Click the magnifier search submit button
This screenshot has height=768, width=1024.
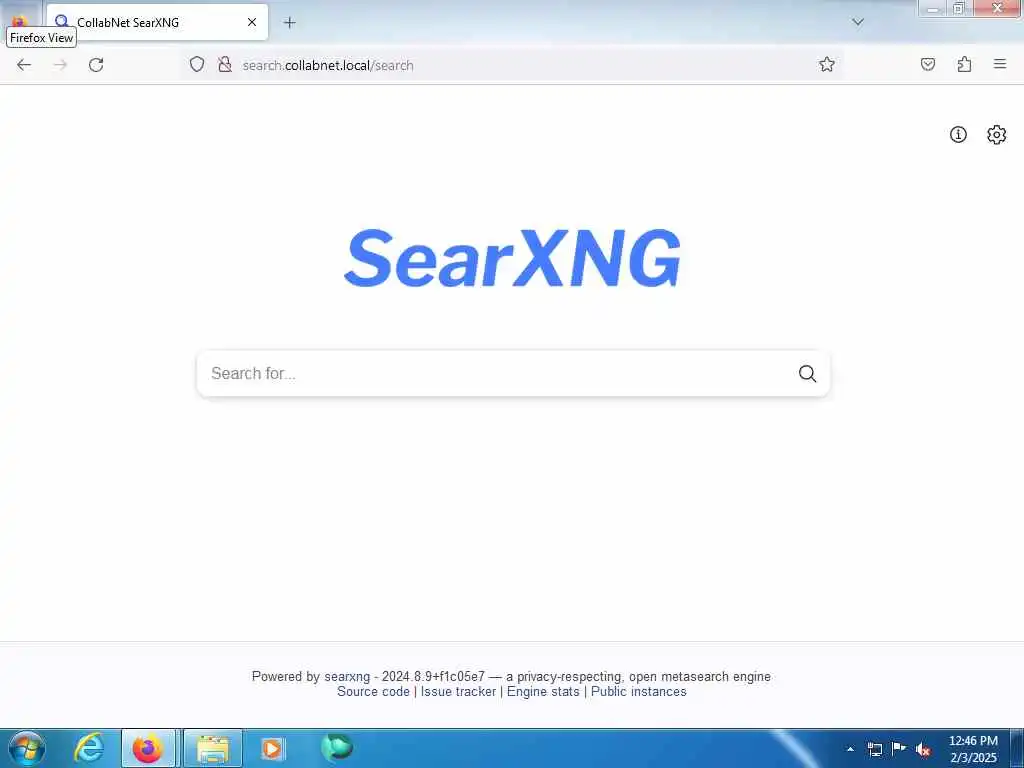pos(807,374)
